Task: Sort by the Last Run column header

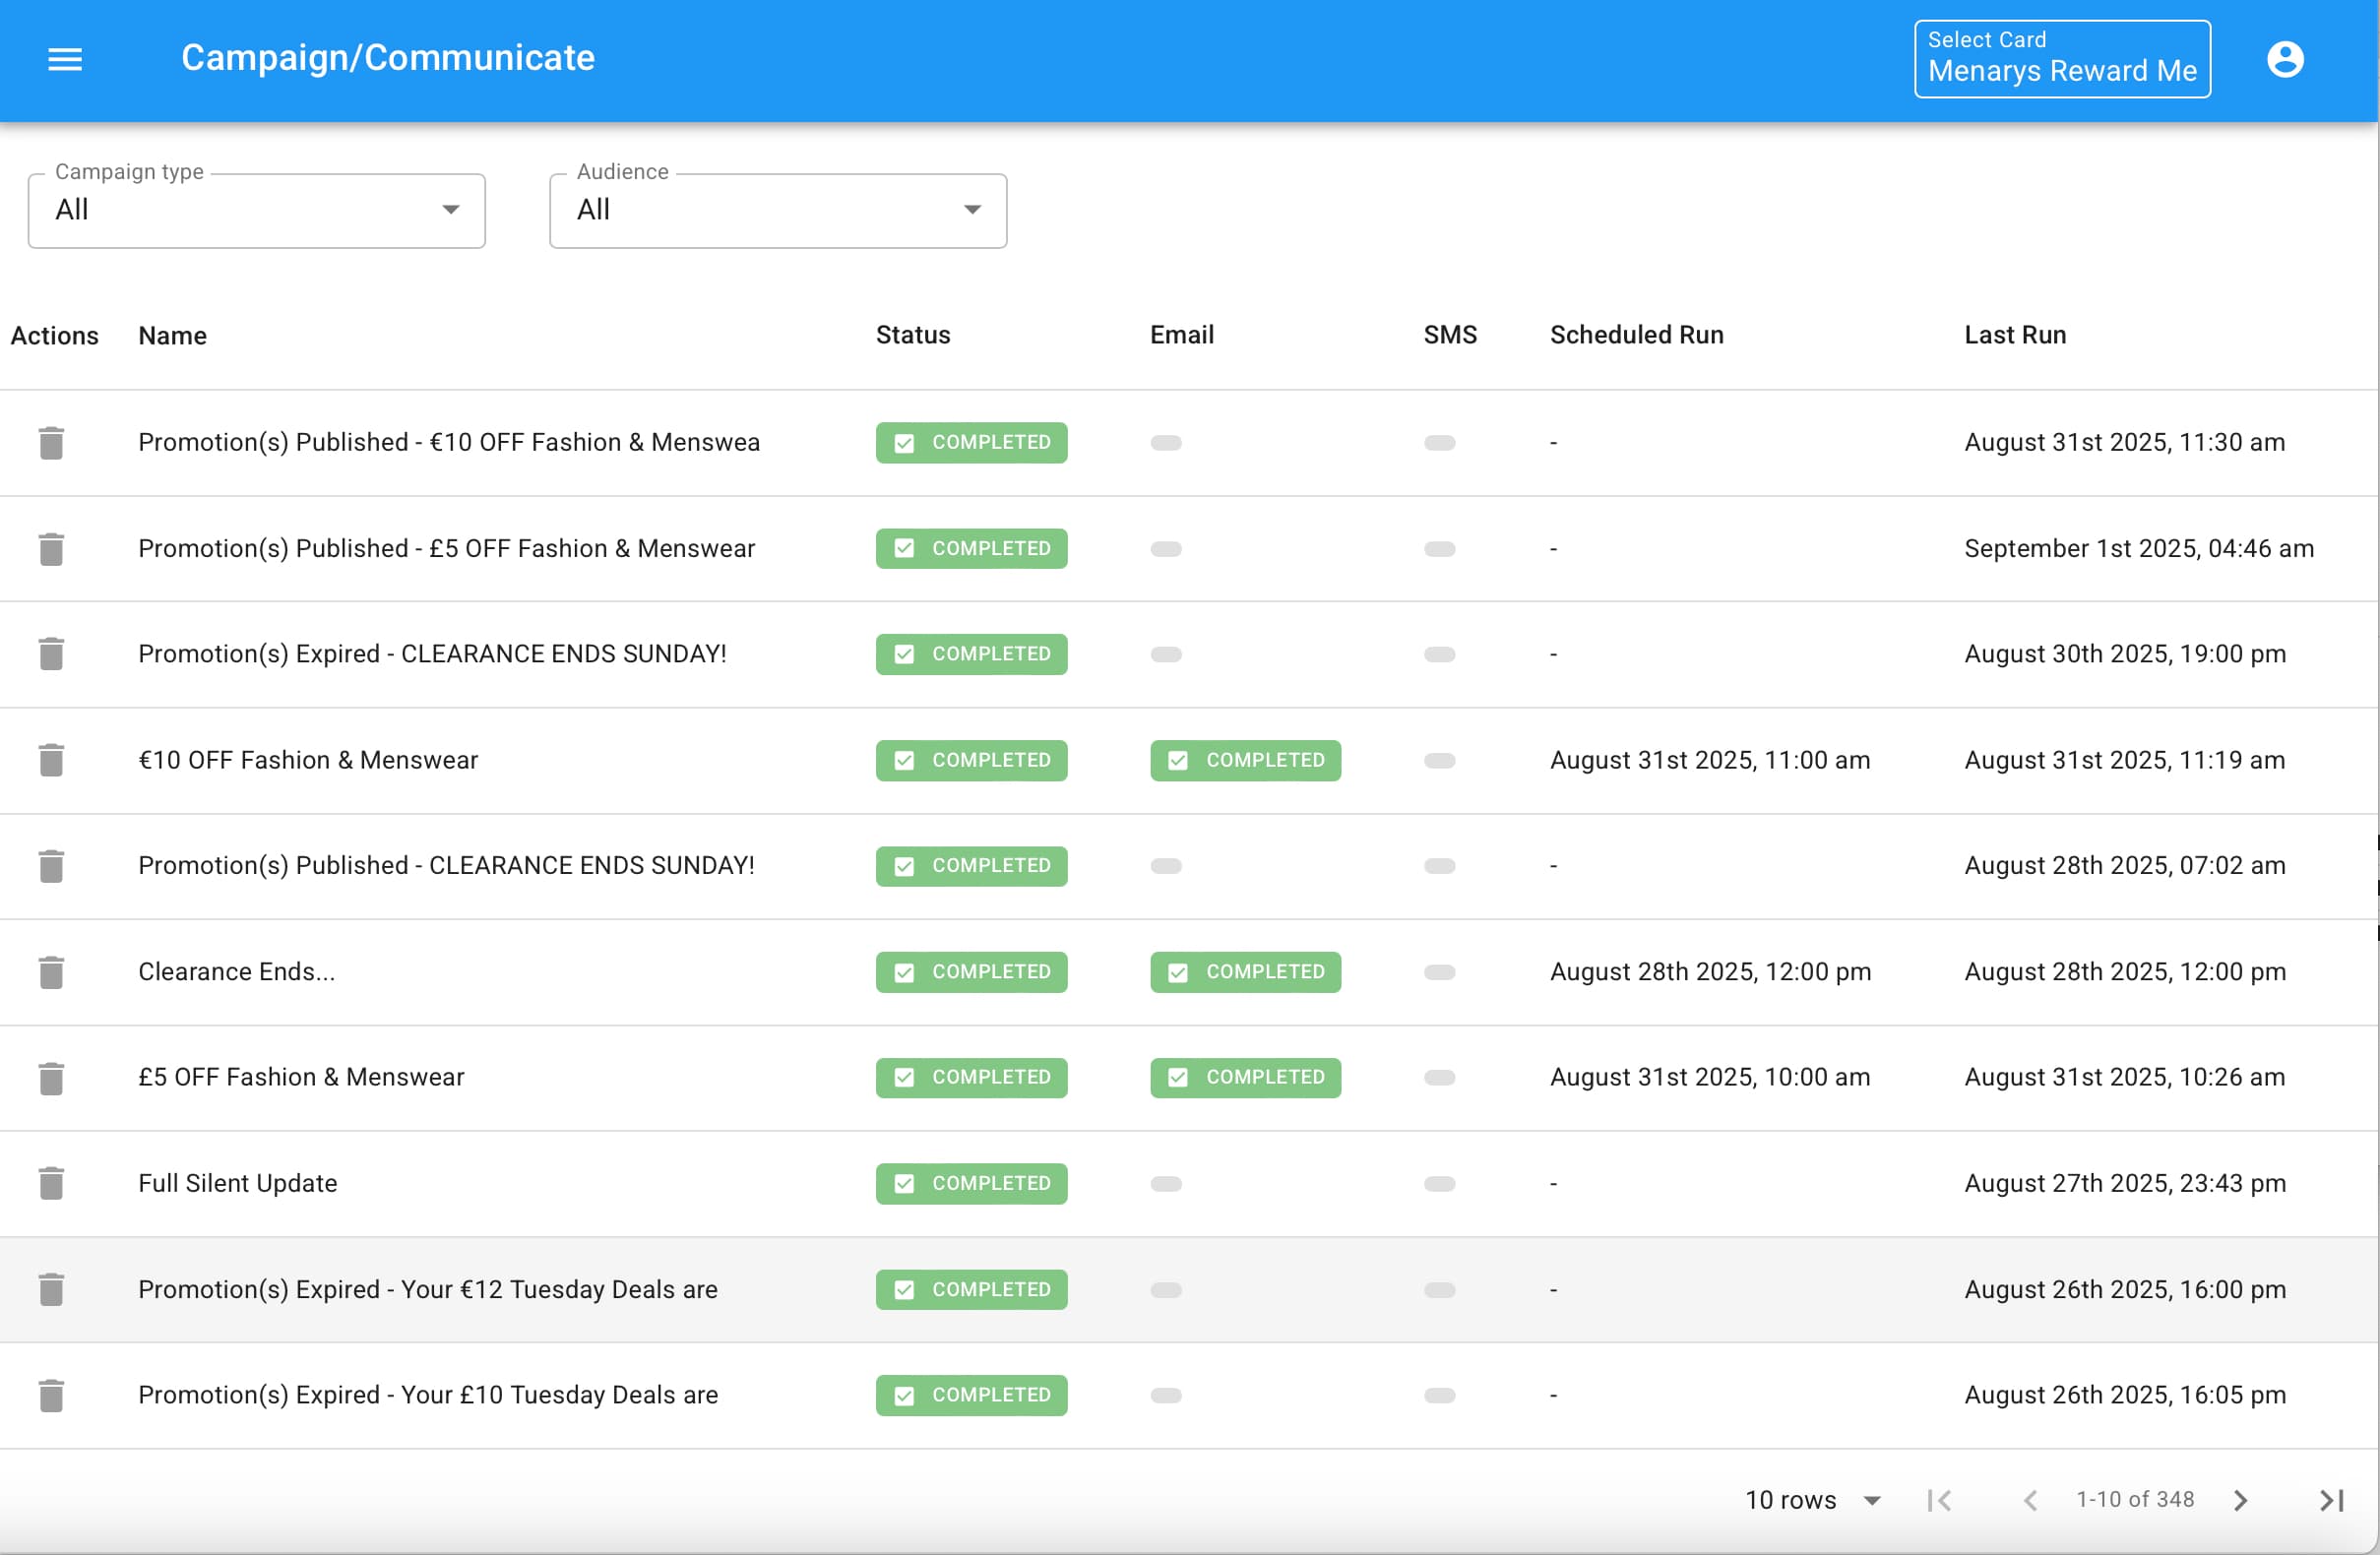Action: tap(2014, 335)
